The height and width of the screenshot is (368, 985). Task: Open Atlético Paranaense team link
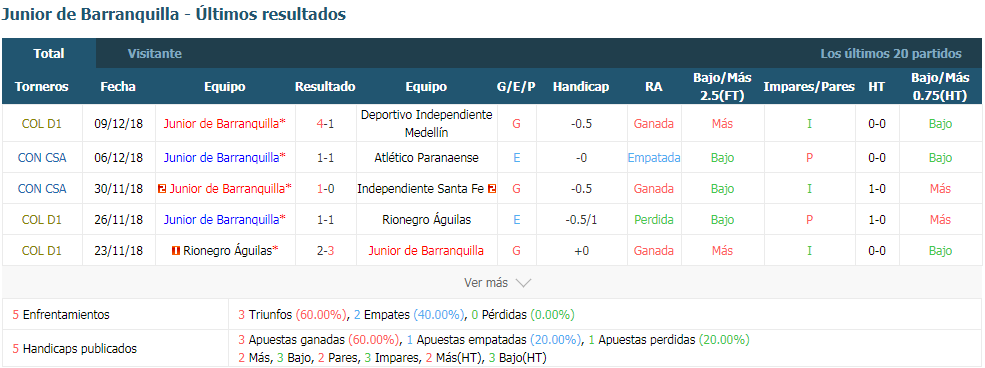pos(427,158)
